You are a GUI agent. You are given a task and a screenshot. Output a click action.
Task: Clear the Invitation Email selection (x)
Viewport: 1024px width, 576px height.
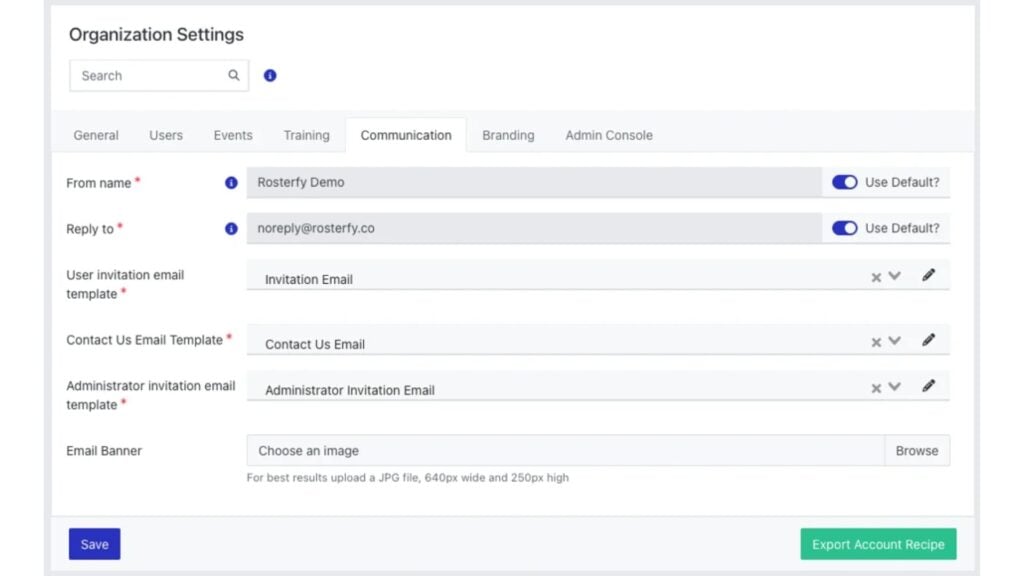click(876, 277)
